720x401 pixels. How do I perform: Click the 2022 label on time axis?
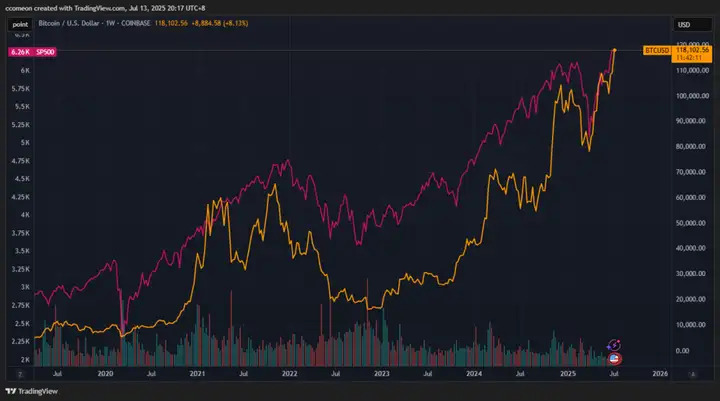click(289, 374)
